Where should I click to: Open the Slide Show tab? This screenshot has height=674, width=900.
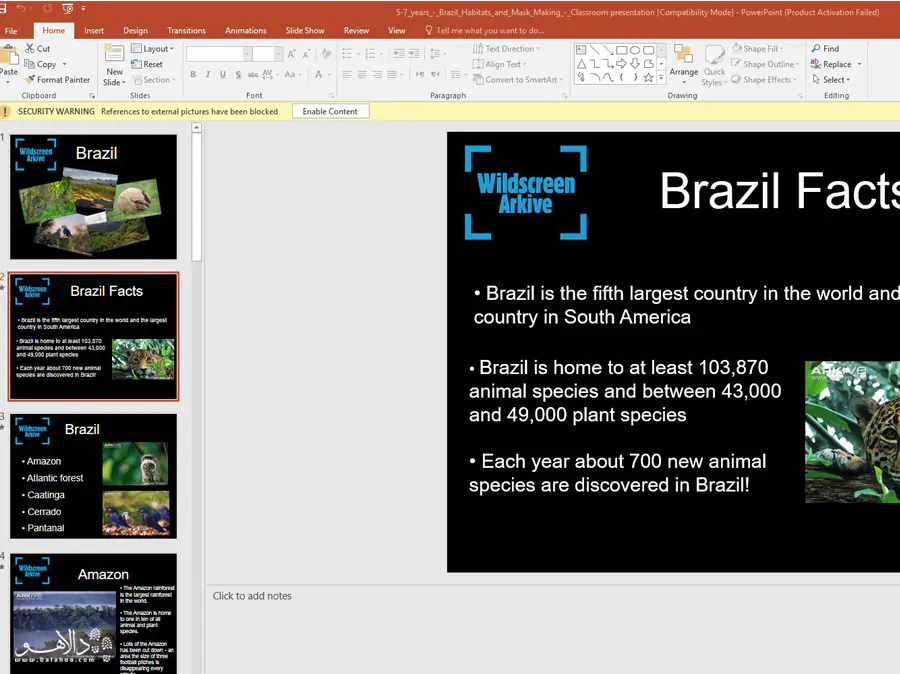[305, 30]
